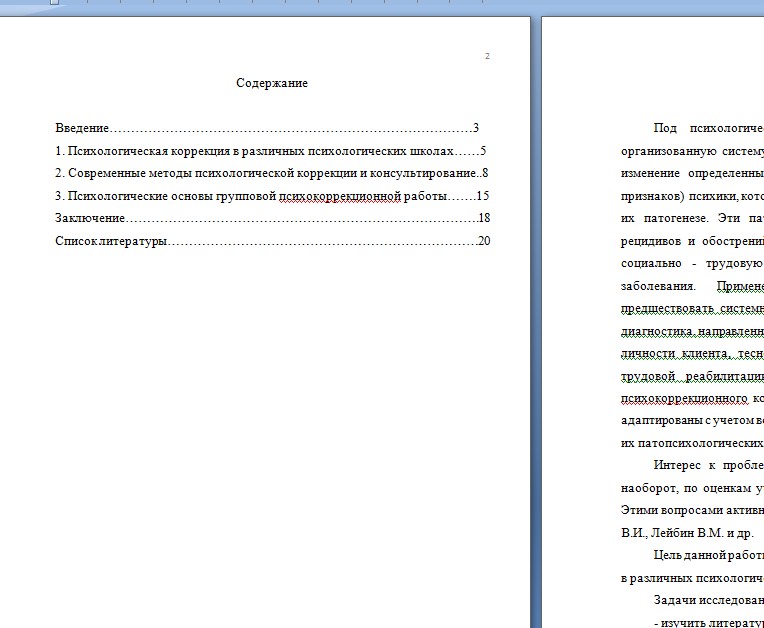Screen dimensions: 764x628
Task: Click the line "предшествовать системн"
Action: point(692,308)
